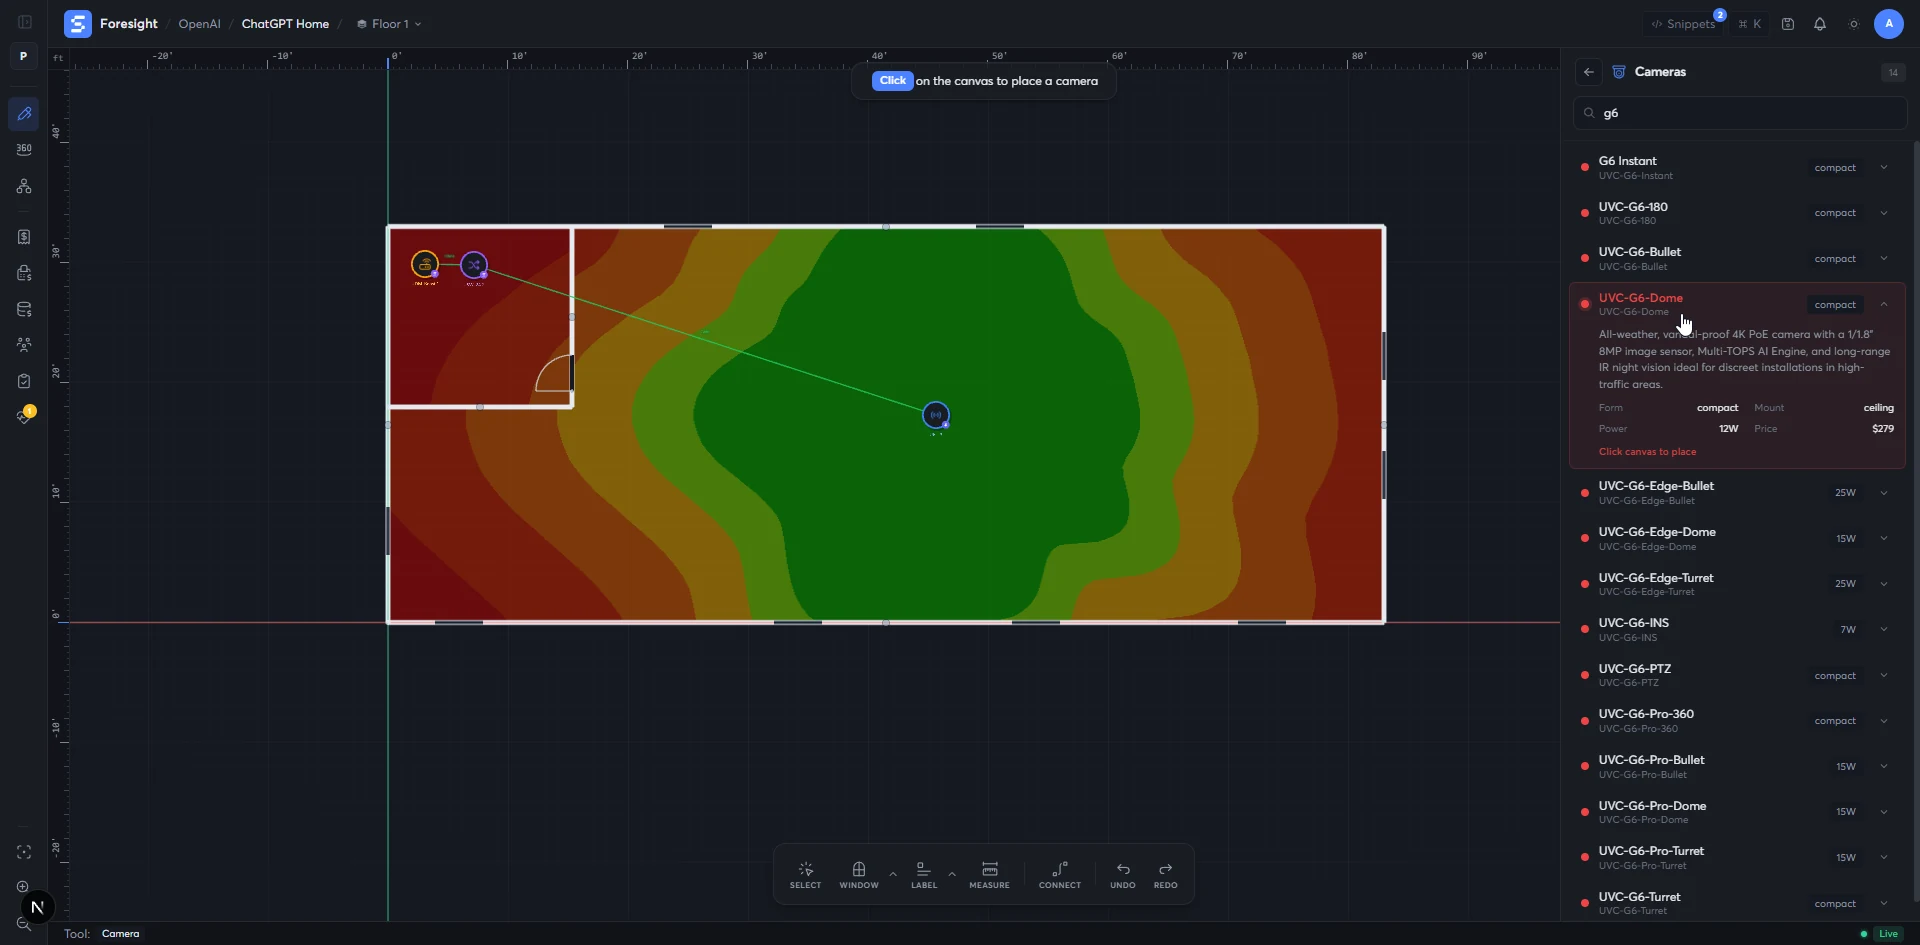This screenshot has height=945, width=1920.
Task: Activate the Select tool
Action: [x=805, y=875]
